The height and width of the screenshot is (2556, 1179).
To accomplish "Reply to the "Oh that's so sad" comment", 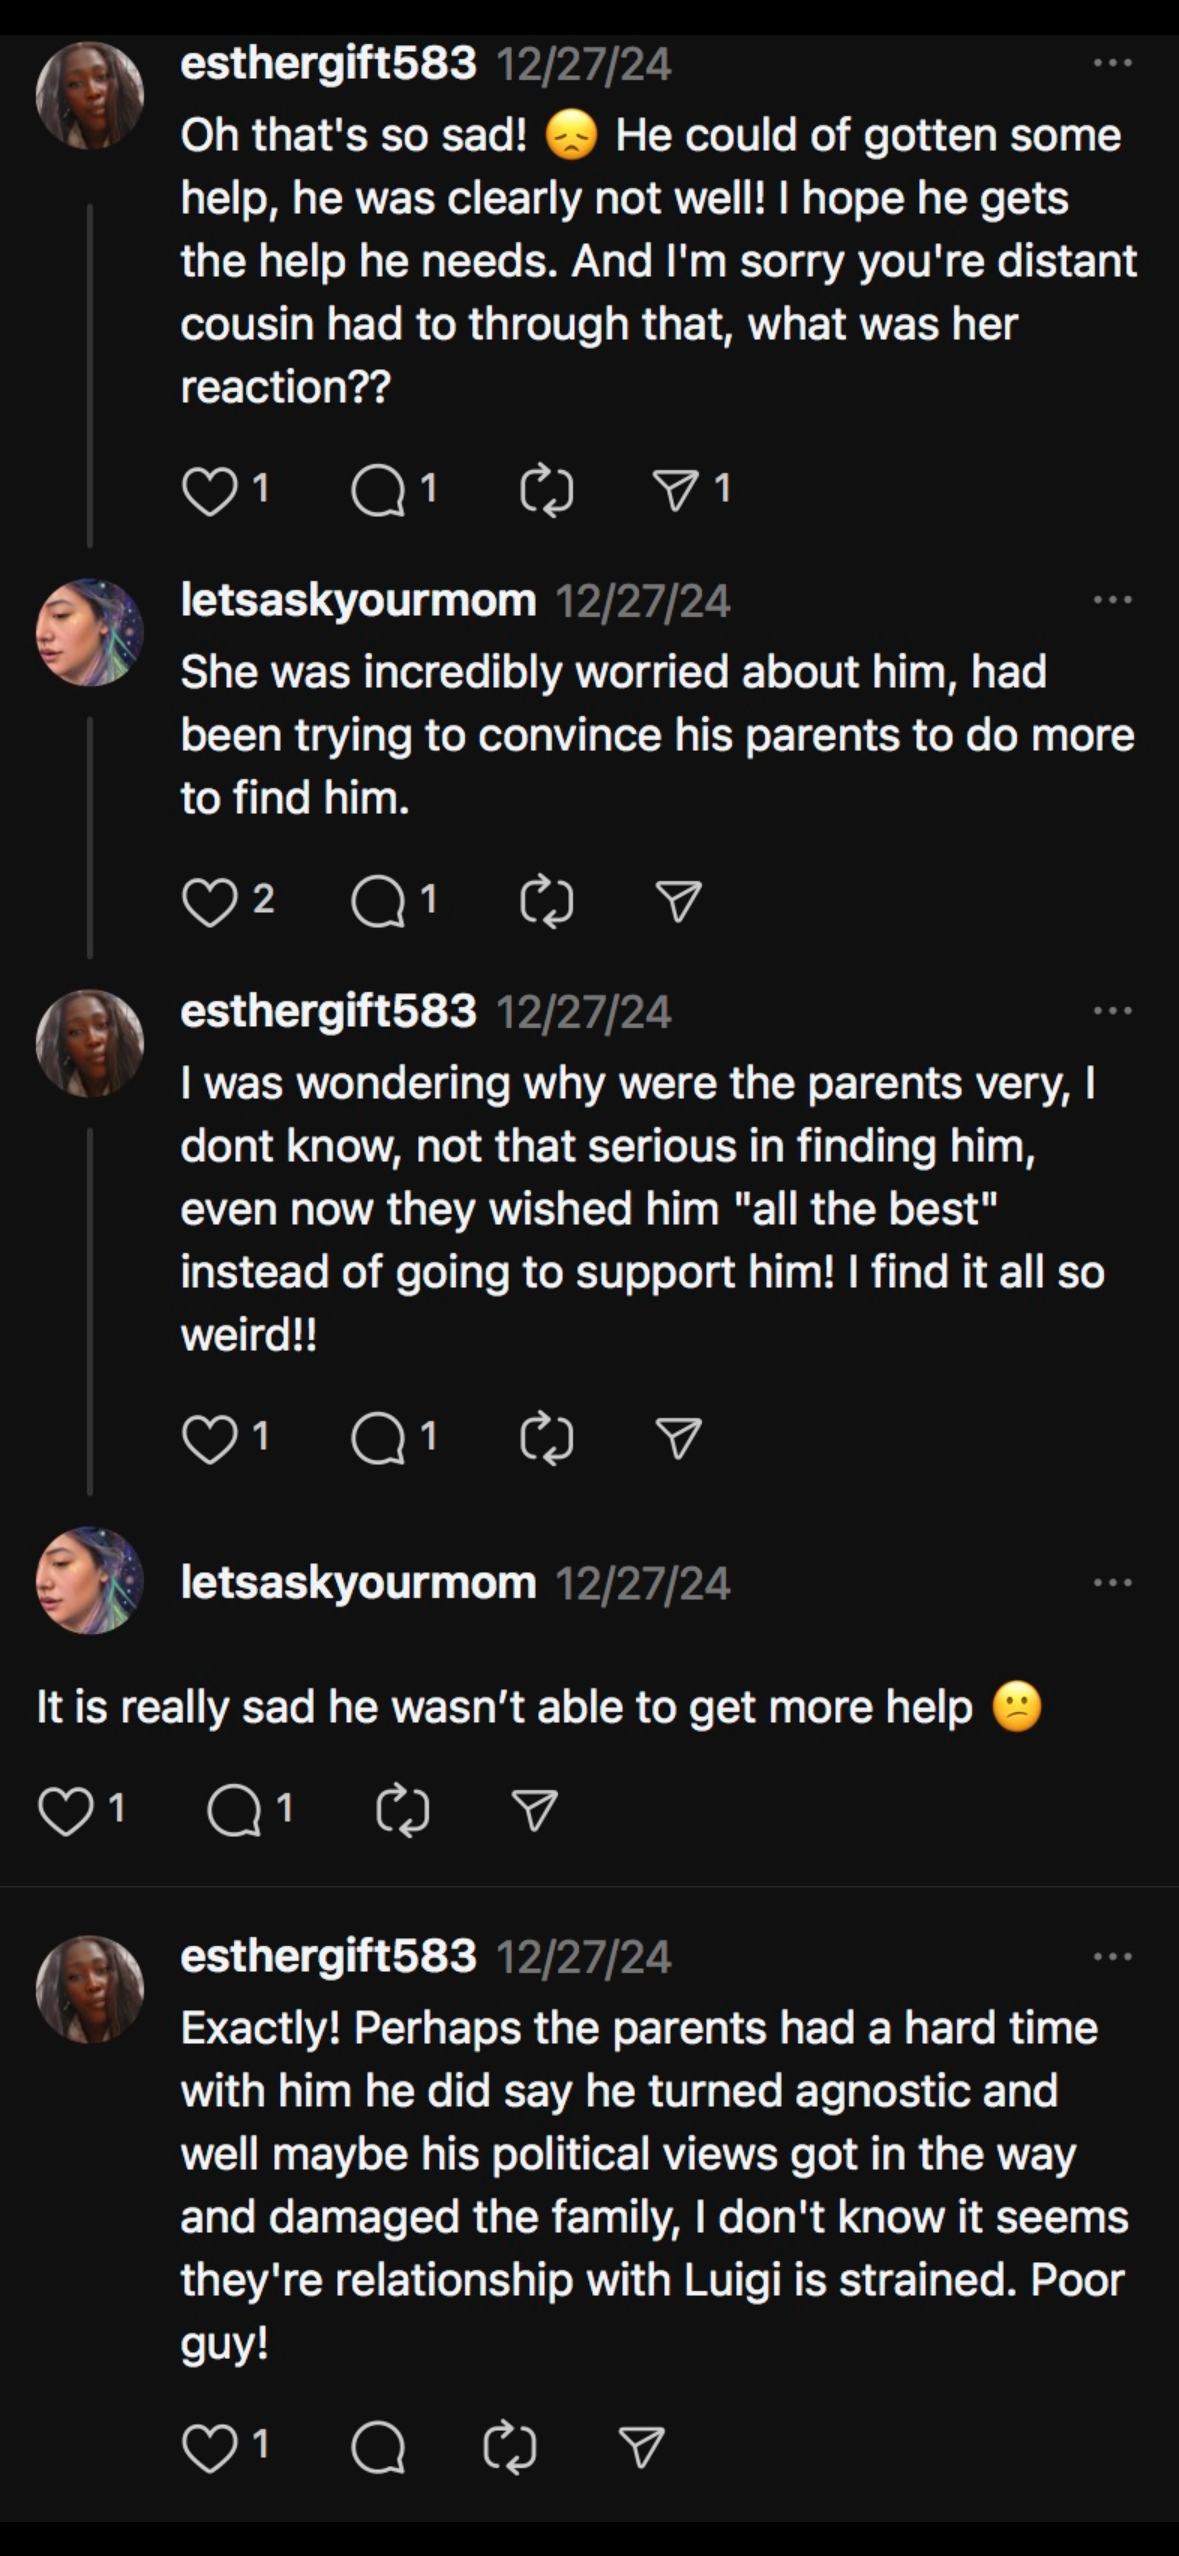I will [x=378, y=491].
